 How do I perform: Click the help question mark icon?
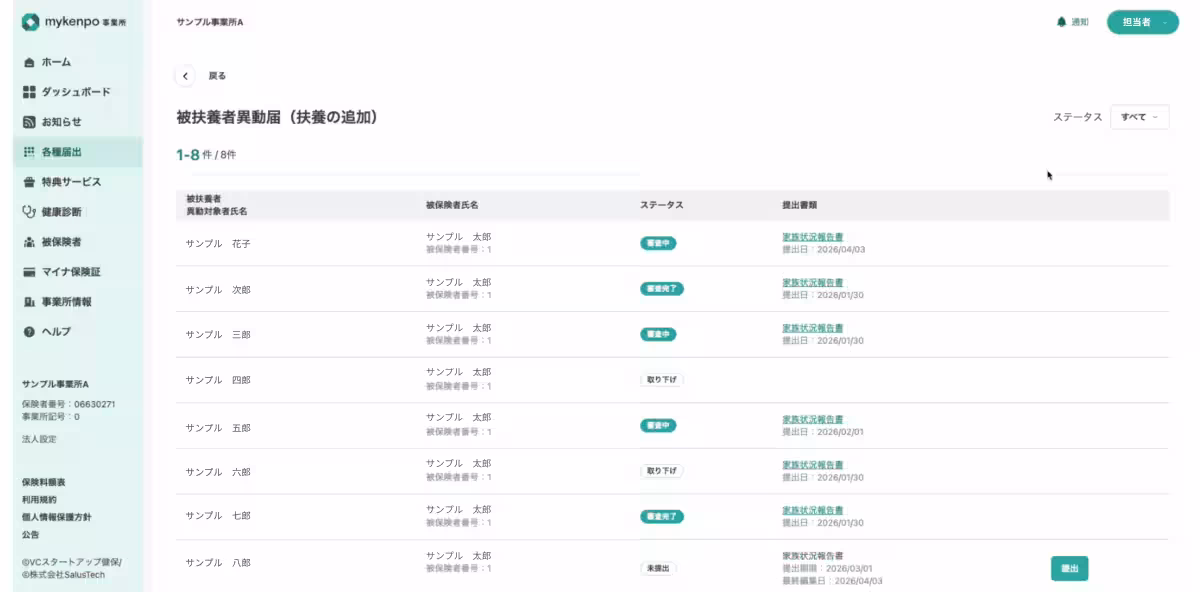pyautogui.click(x=29, y=332)
